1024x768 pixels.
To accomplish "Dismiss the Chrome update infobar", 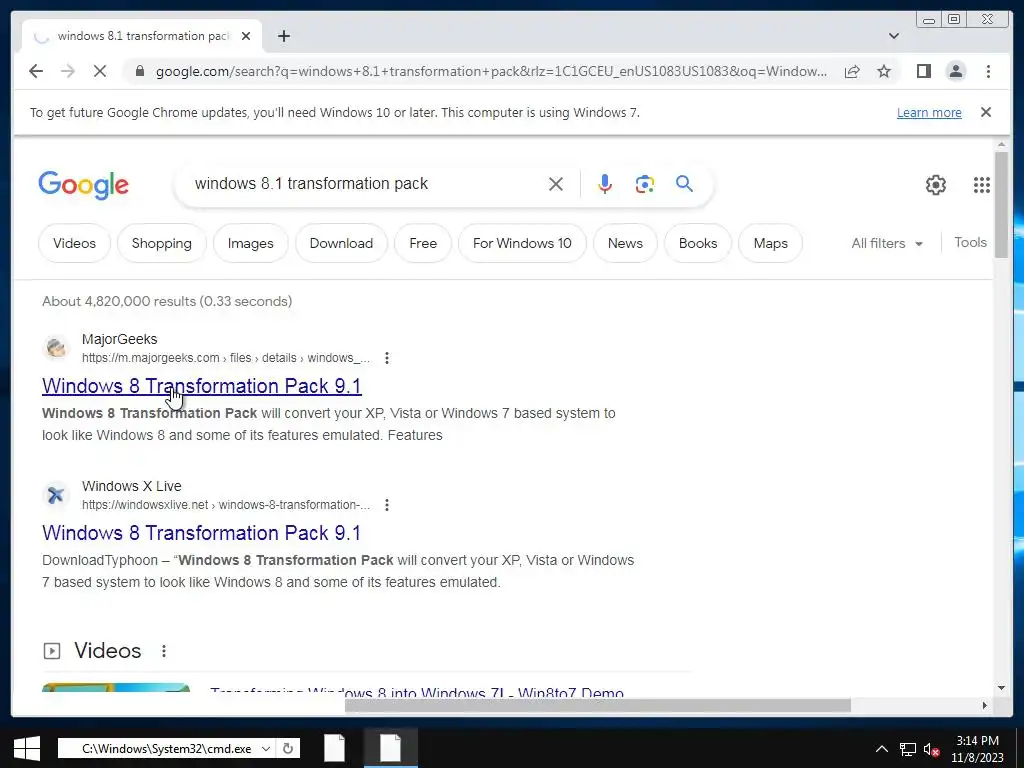I will 985,112.
